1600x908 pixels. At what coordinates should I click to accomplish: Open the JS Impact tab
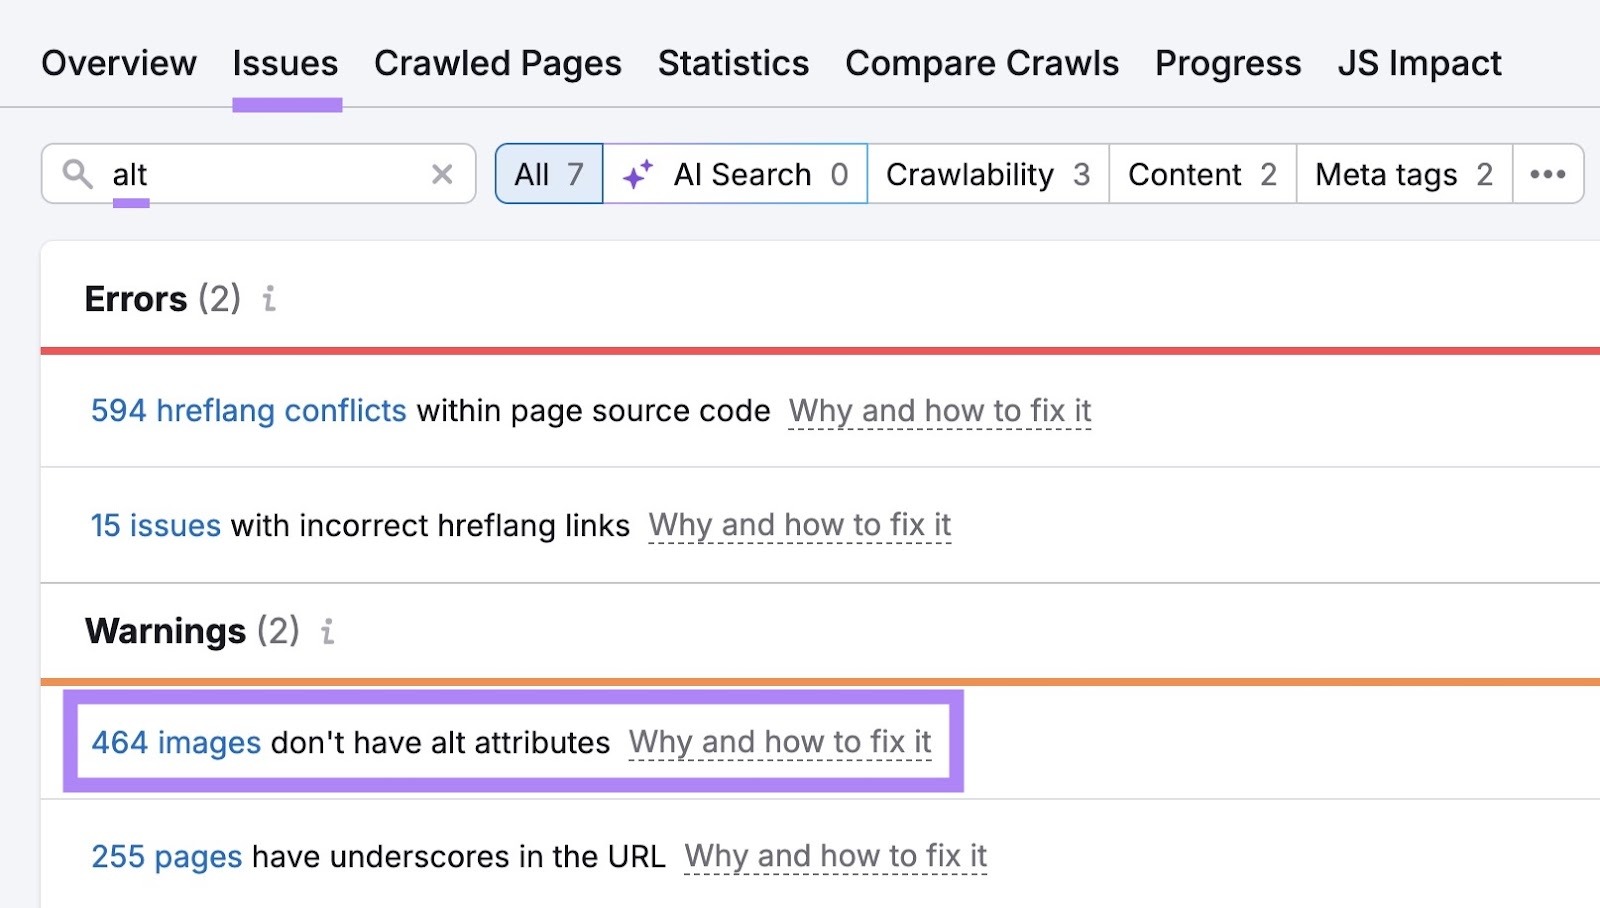tap(1418, 62)
